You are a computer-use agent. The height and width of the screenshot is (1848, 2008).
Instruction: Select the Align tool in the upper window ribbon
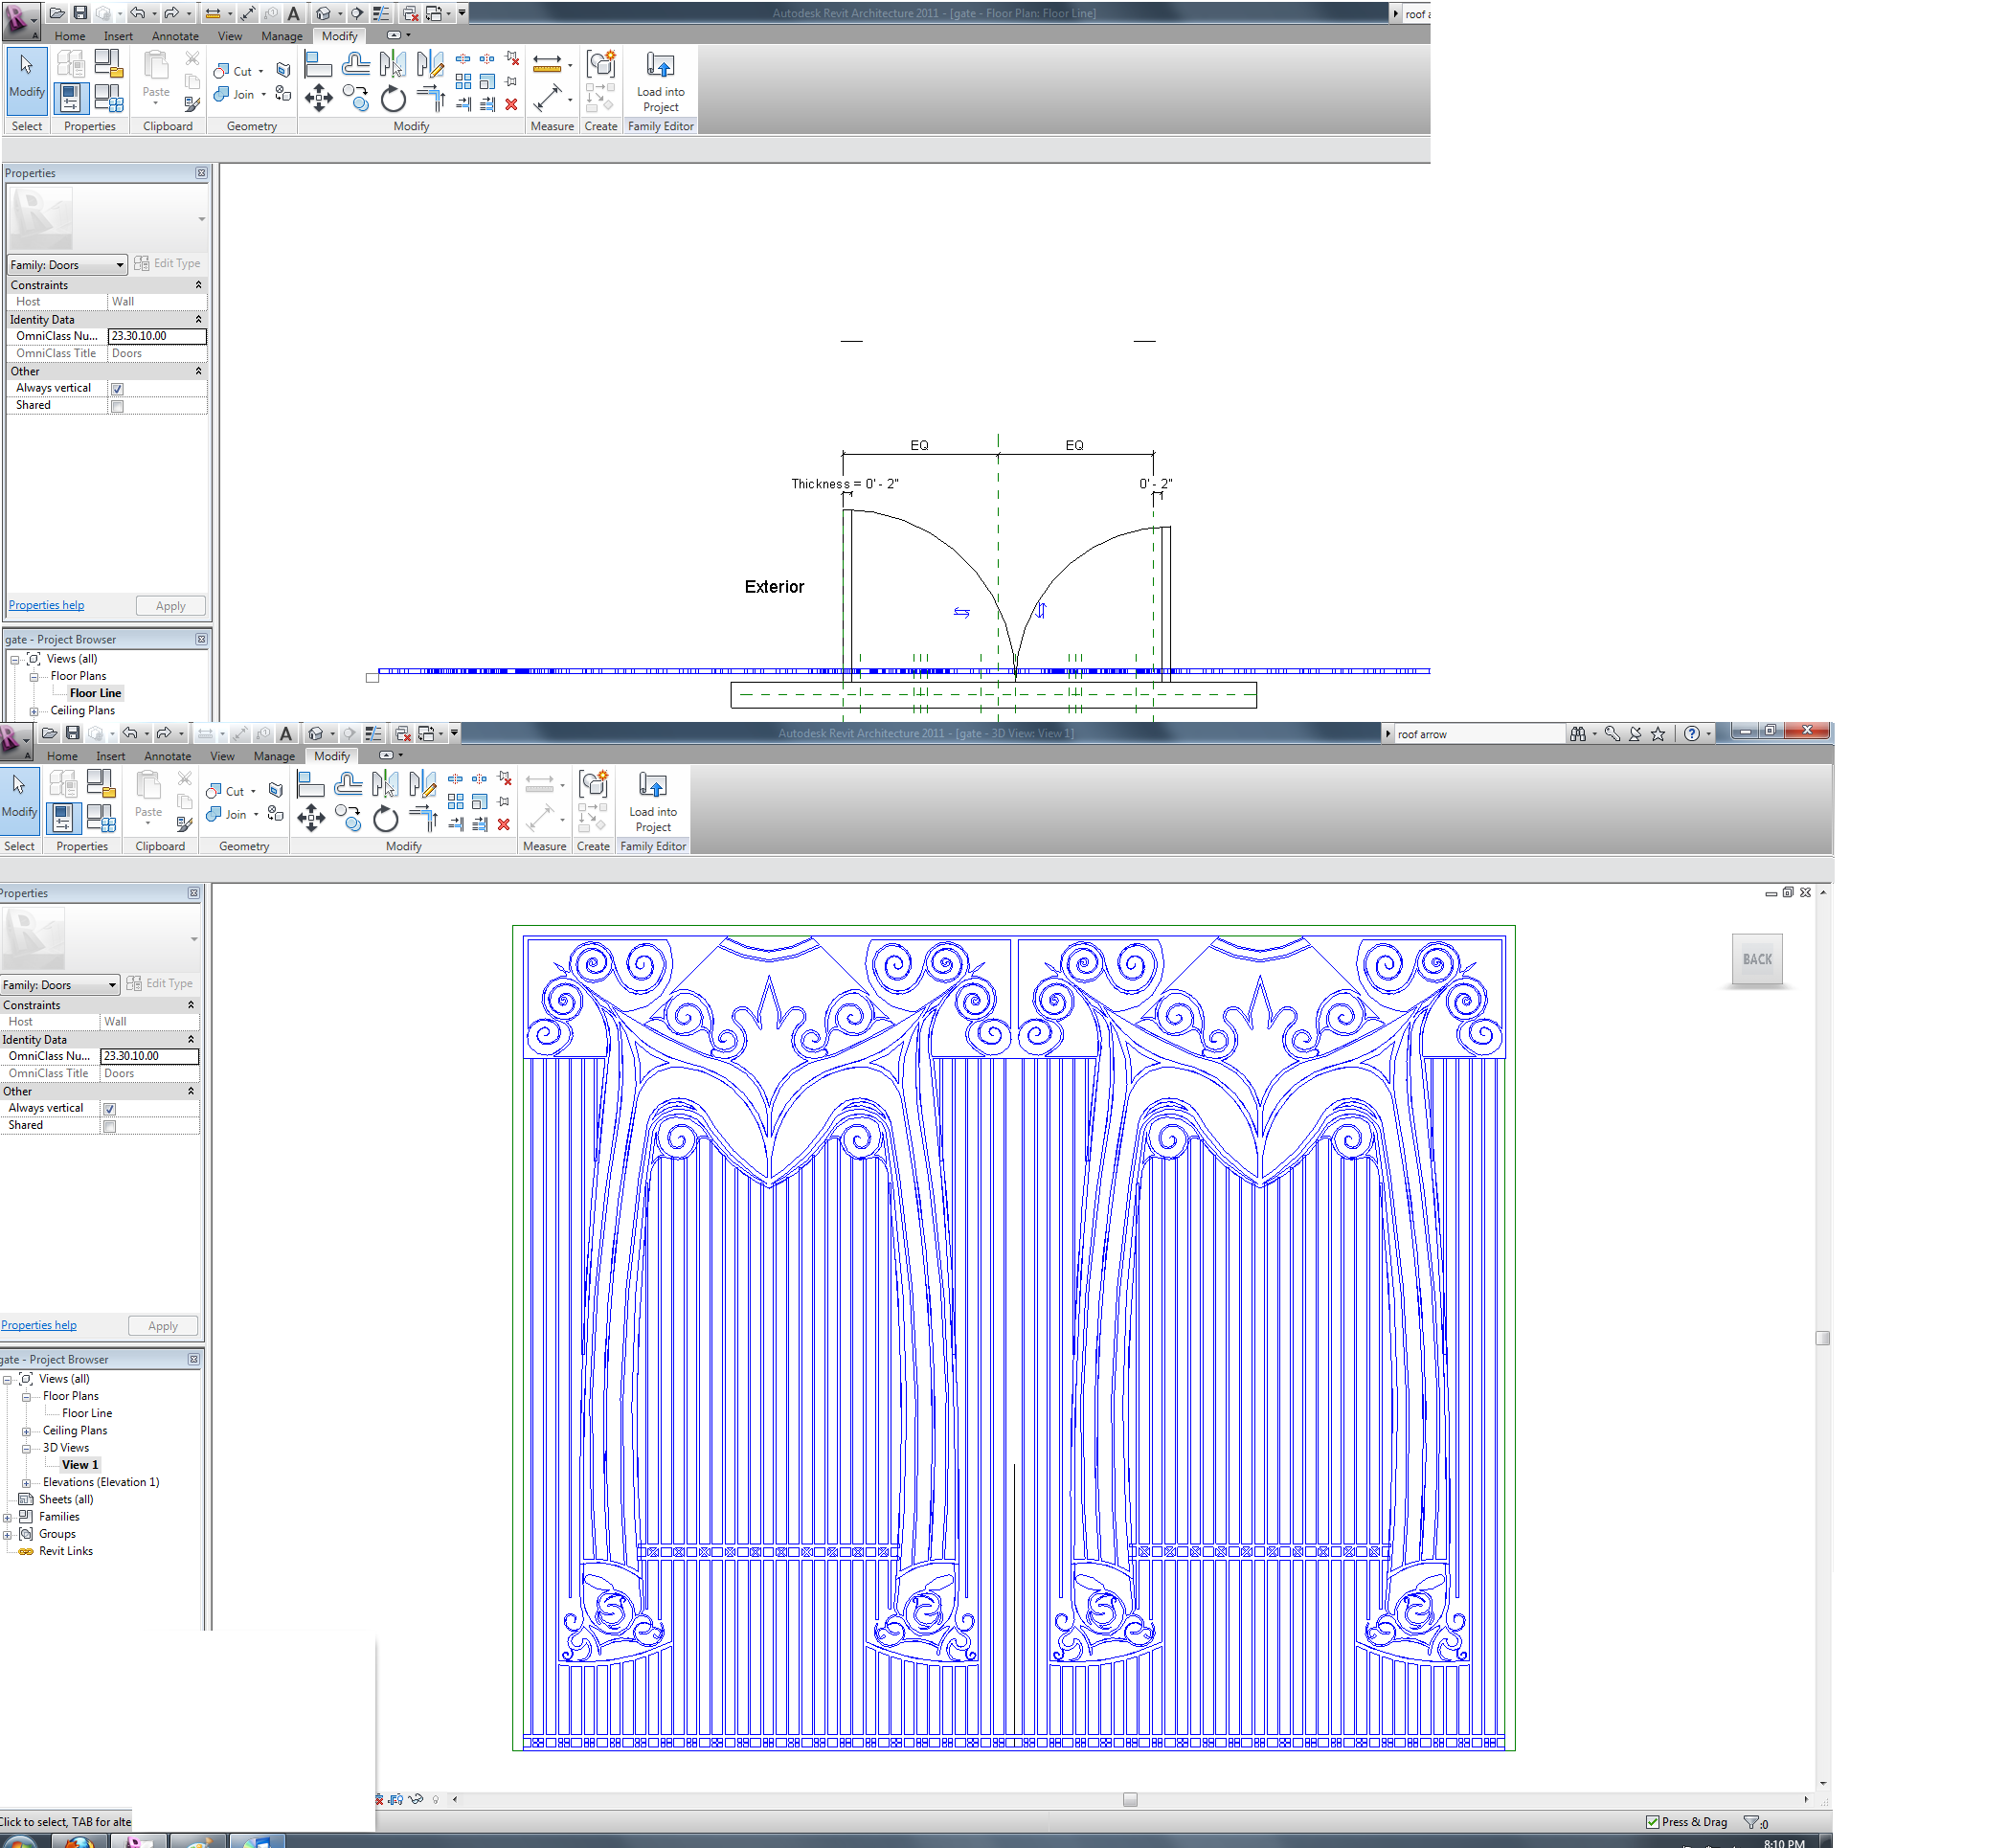[x=318, y=65]
